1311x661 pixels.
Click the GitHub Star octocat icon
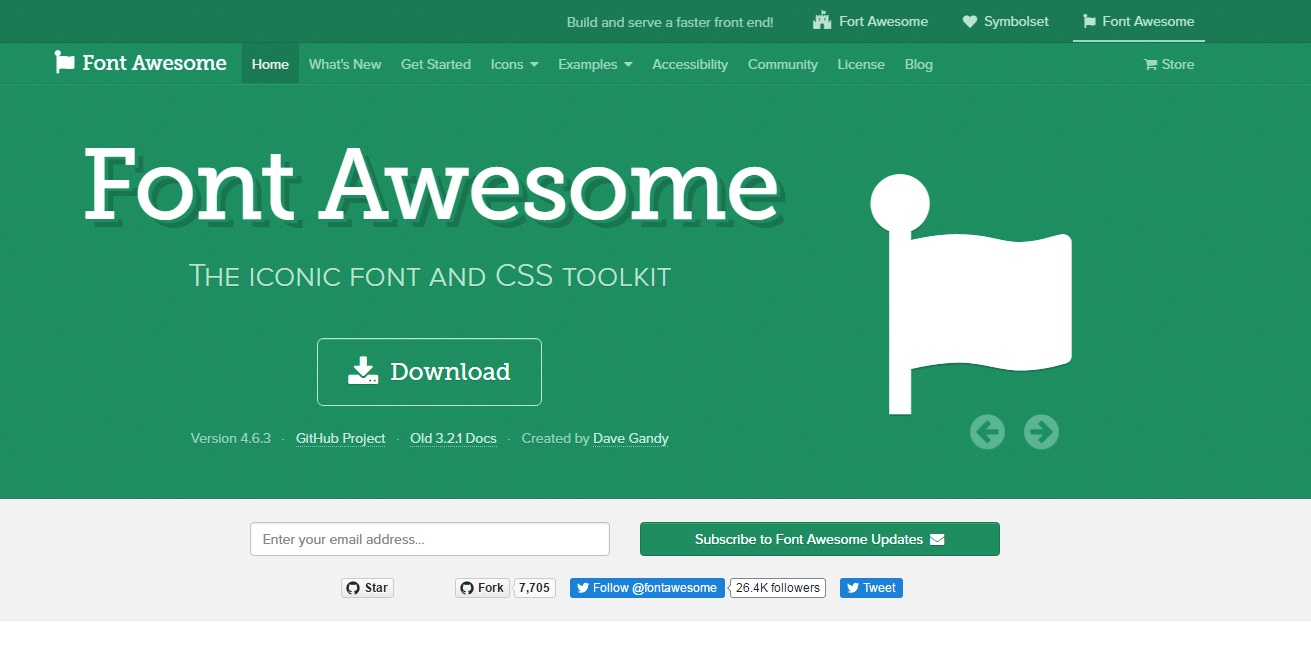[x=353, y=588]
